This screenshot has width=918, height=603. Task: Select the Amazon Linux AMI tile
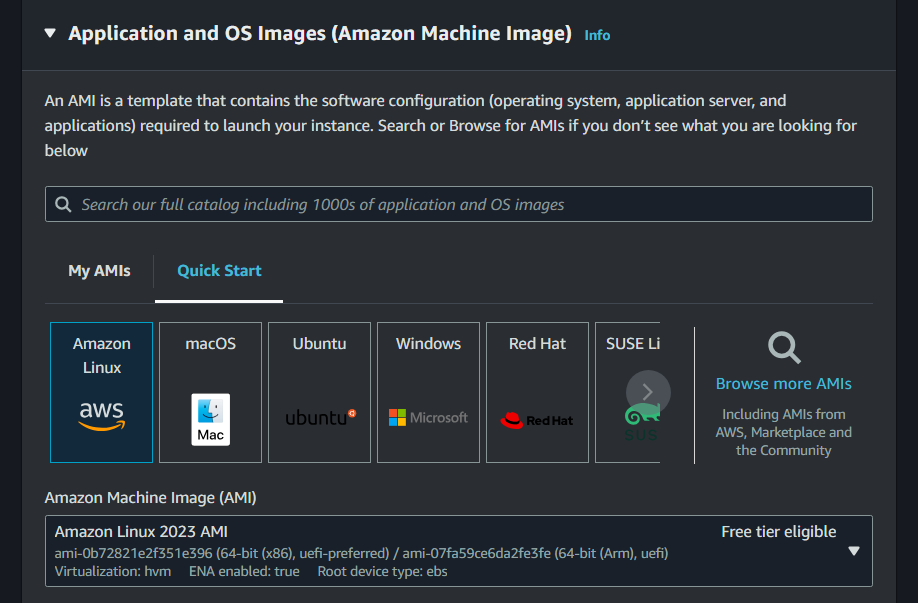point(101,392)
